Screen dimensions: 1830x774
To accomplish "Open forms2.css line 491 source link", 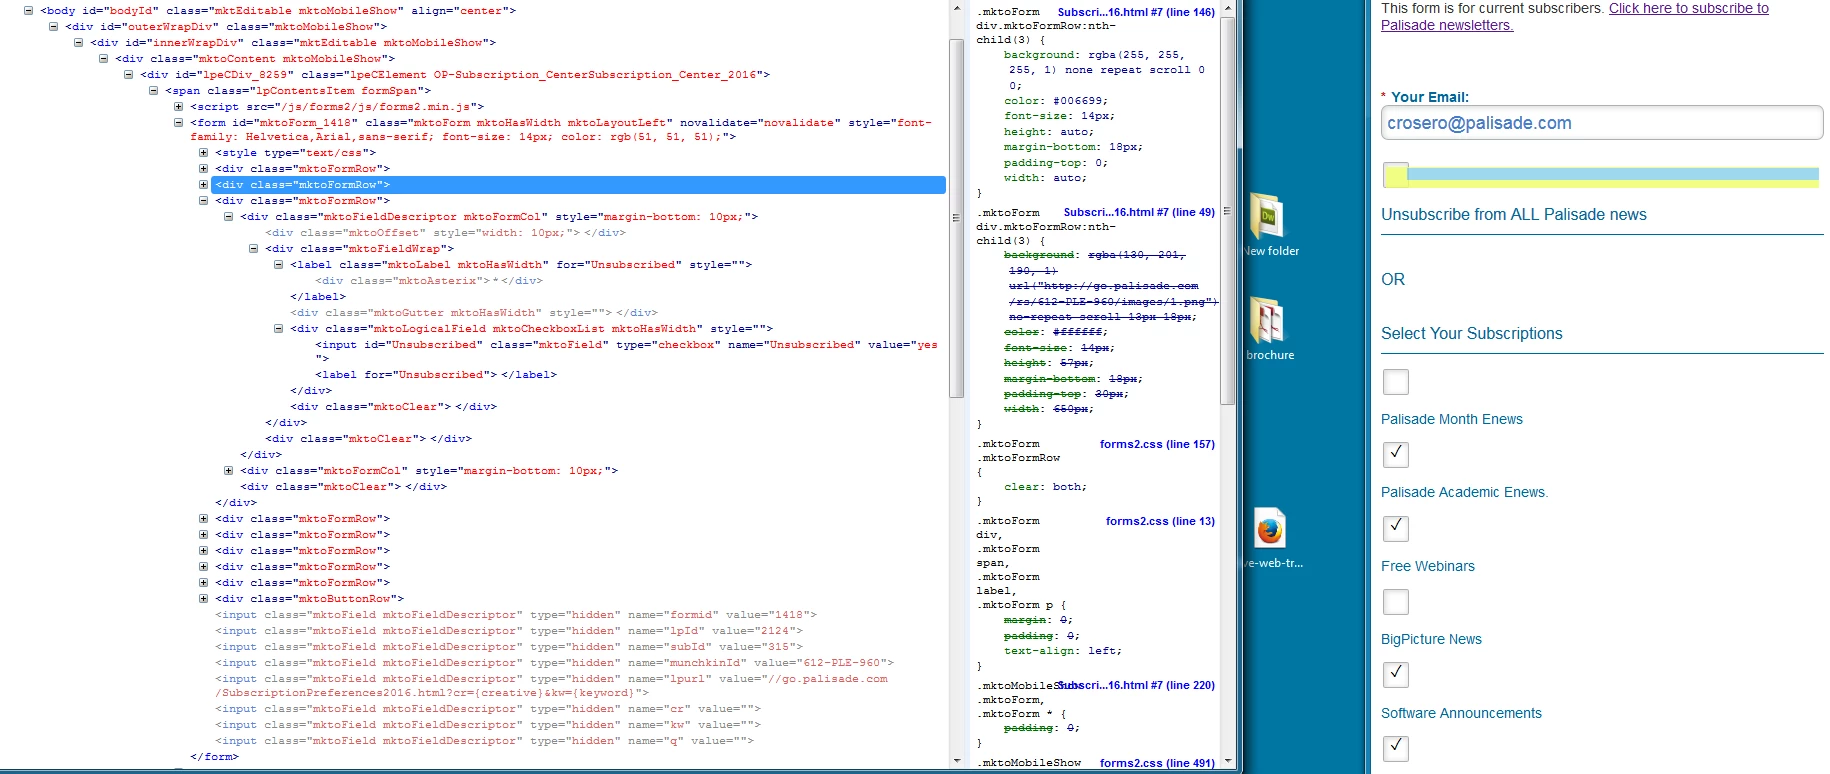I will pyautogui.click(x=1157, y=763).
